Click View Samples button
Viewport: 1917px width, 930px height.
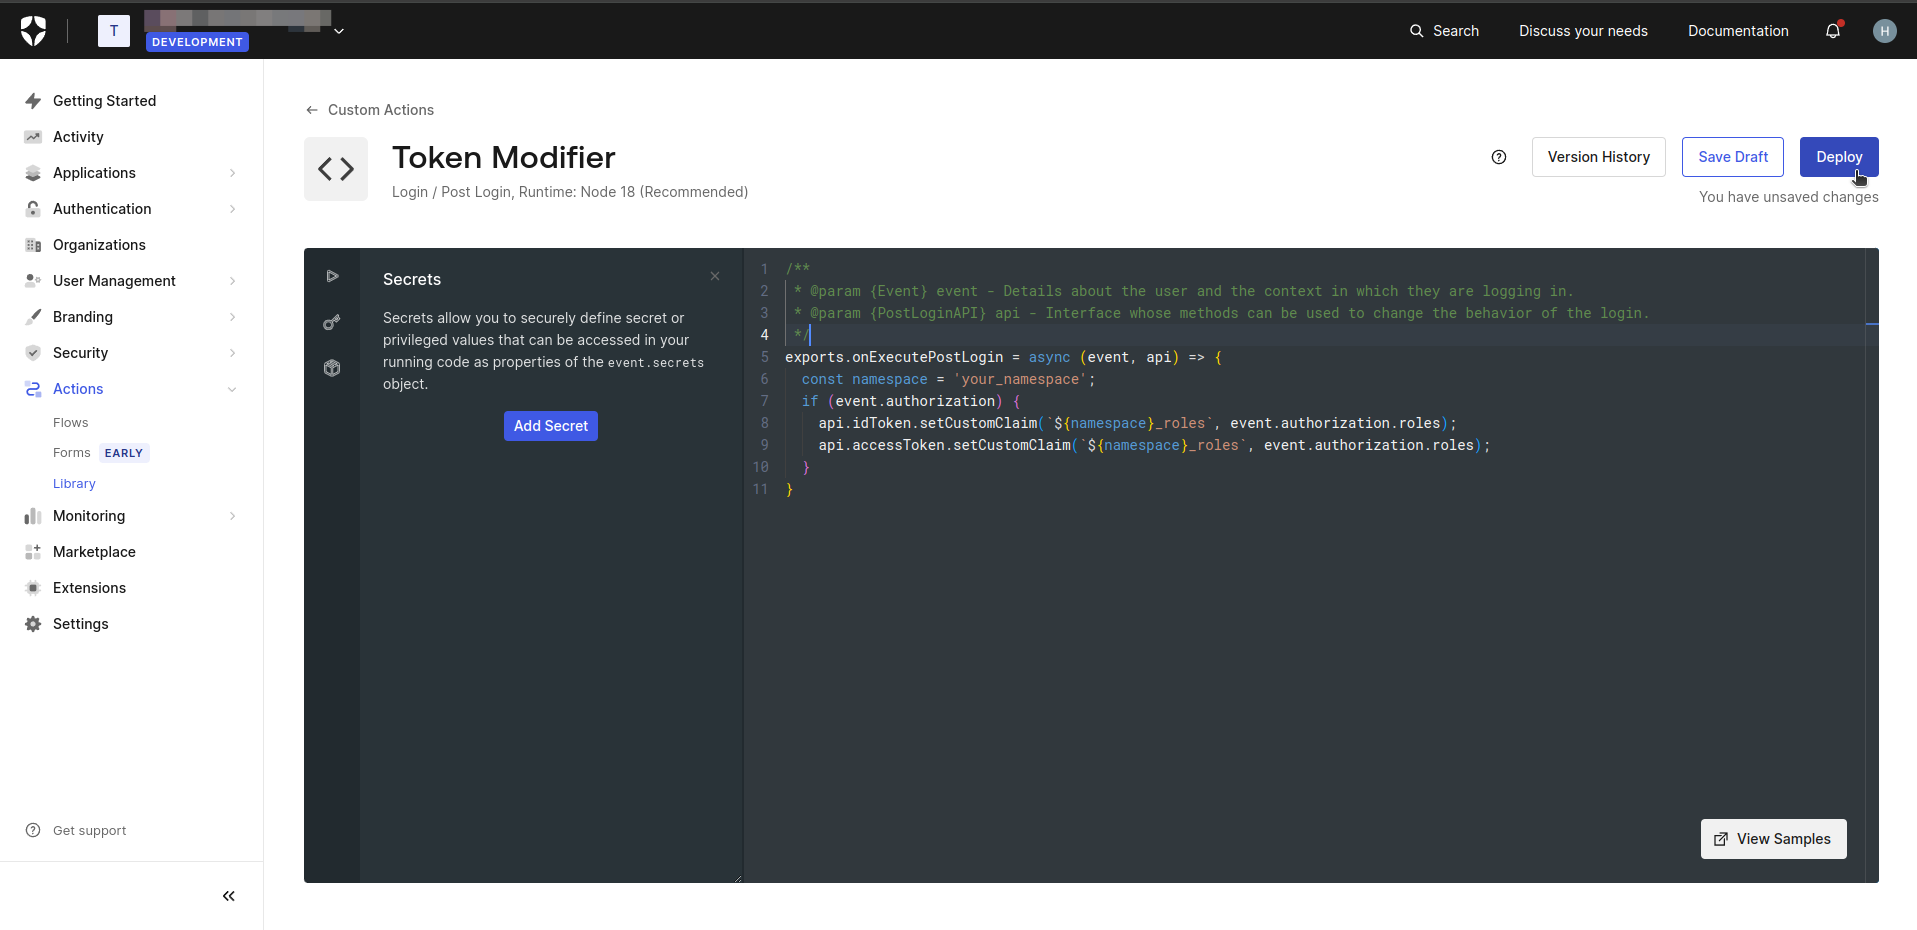pyautogui.click(x=1774, y=839)
